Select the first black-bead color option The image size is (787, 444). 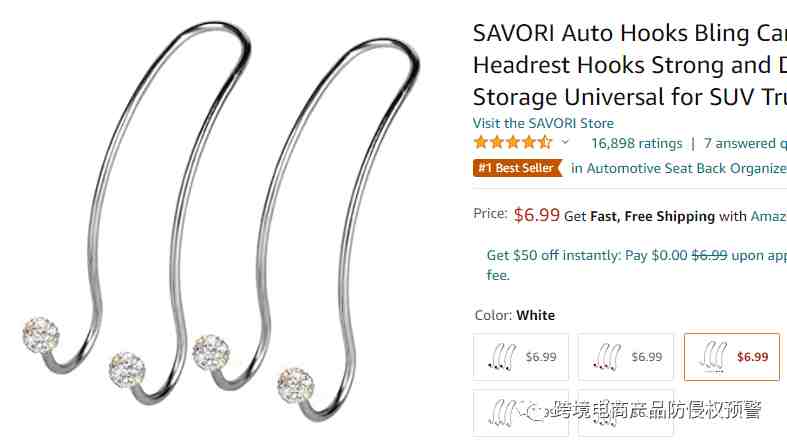(521, 357)
